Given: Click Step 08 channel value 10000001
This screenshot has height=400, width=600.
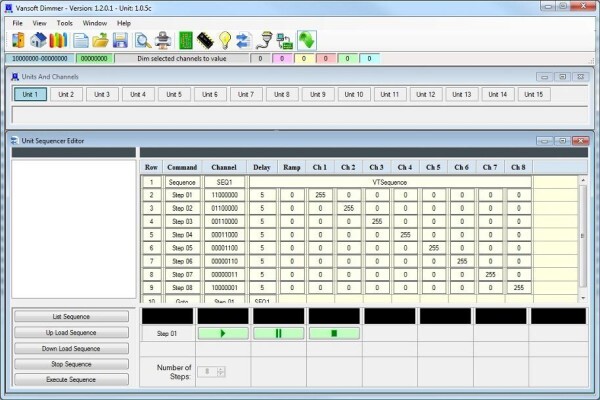Looking at the screenshot, I should [225, 288].
